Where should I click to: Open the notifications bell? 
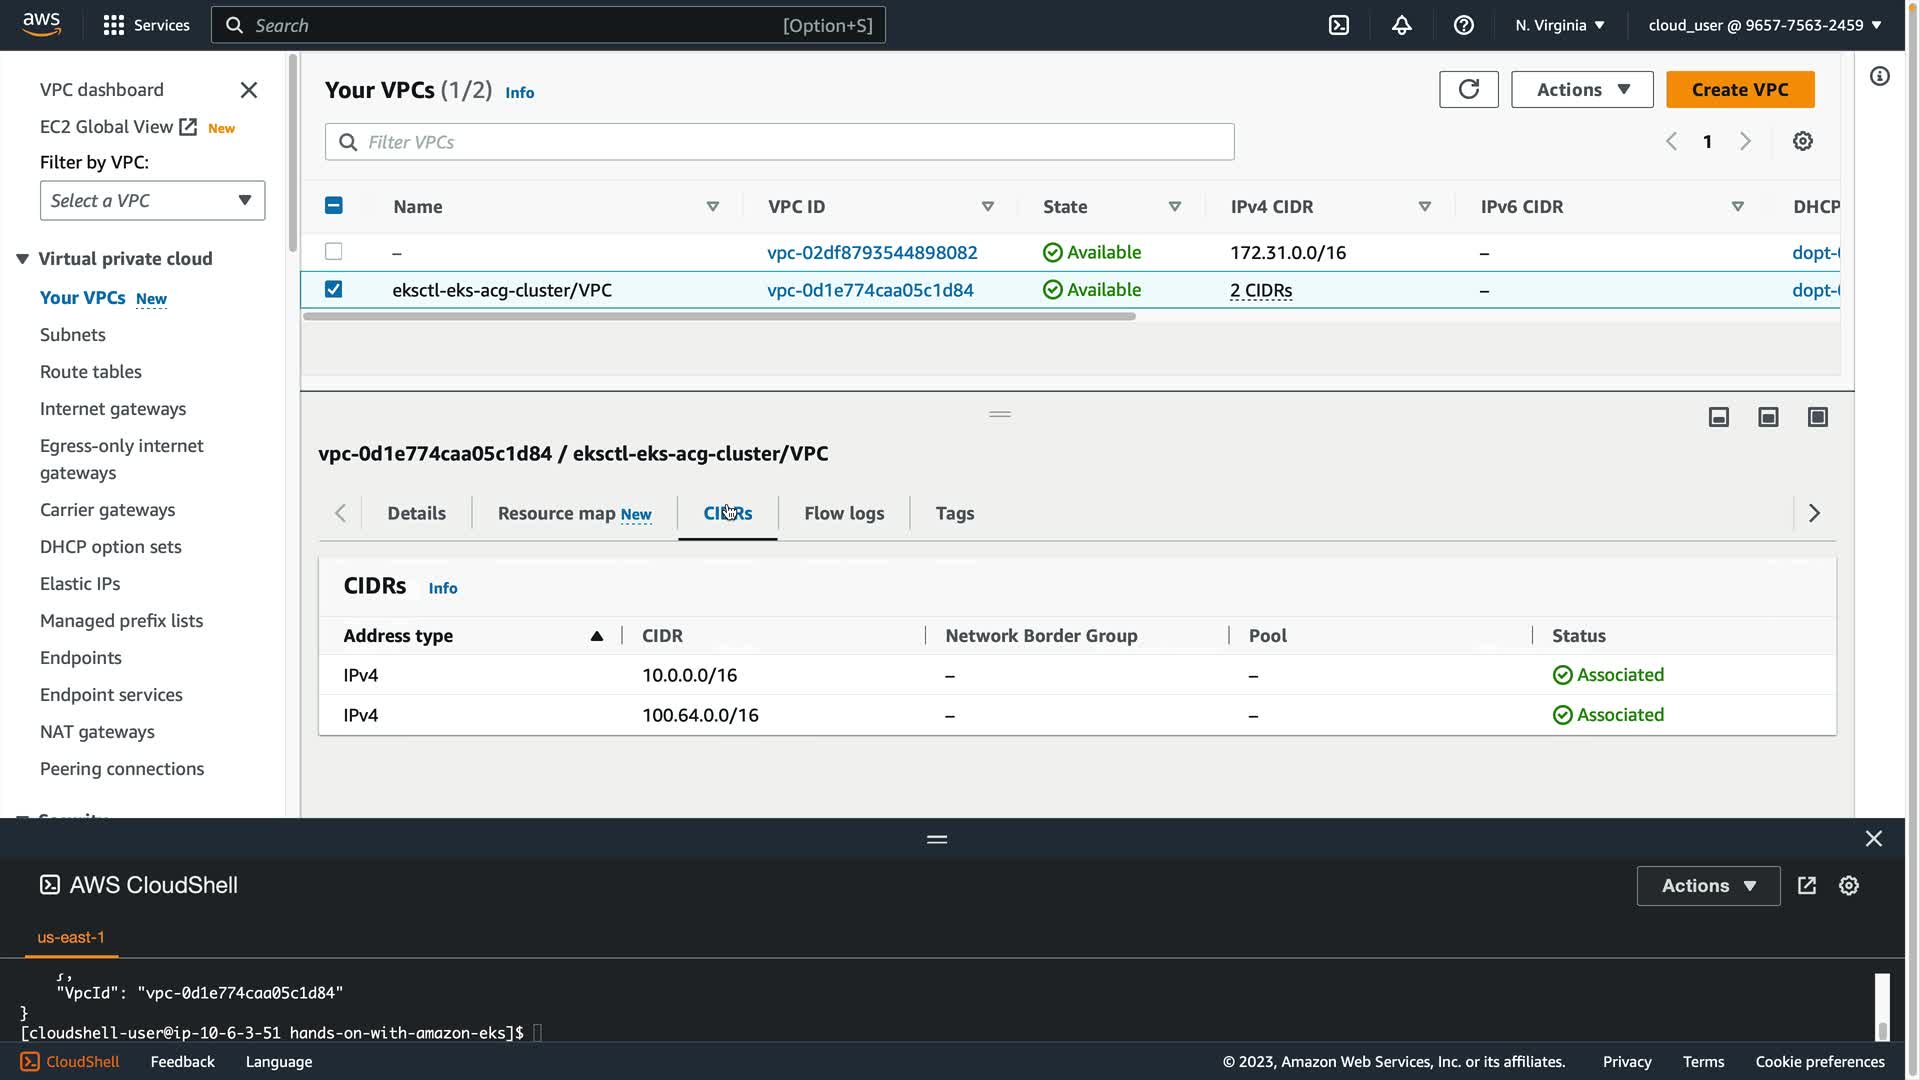[1401, 25]
